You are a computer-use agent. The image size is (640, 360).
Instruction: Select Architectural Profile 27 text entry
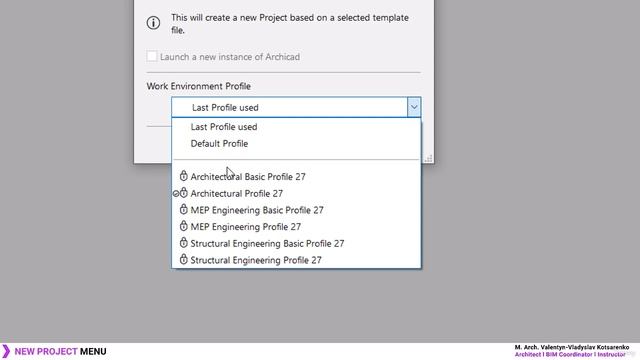(237, 193)
